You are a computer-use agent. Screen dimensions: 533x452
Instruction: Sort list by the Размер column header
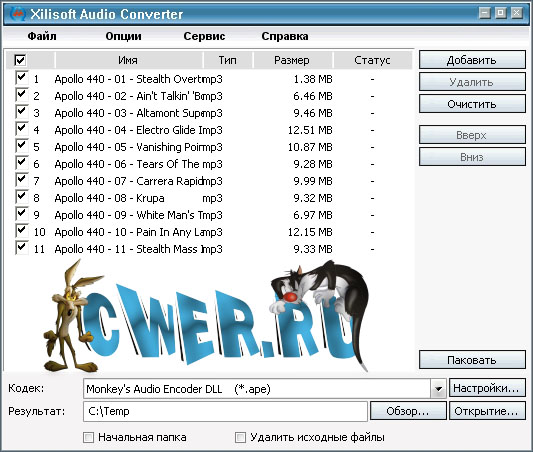click(292, 60)
